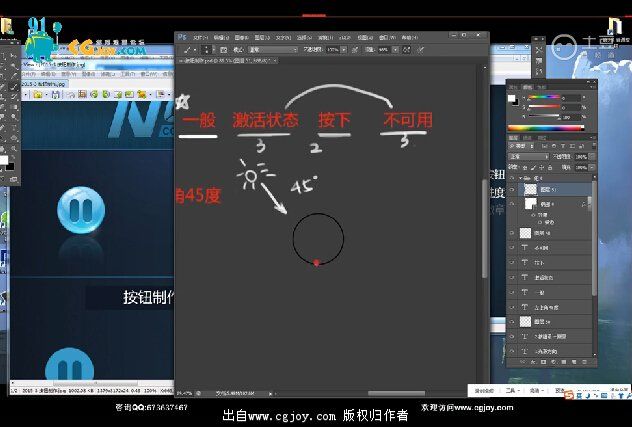This screenshot has width=632, height=427.
Task: Create new layer icon at panel bottom
Action: point(574,362)
